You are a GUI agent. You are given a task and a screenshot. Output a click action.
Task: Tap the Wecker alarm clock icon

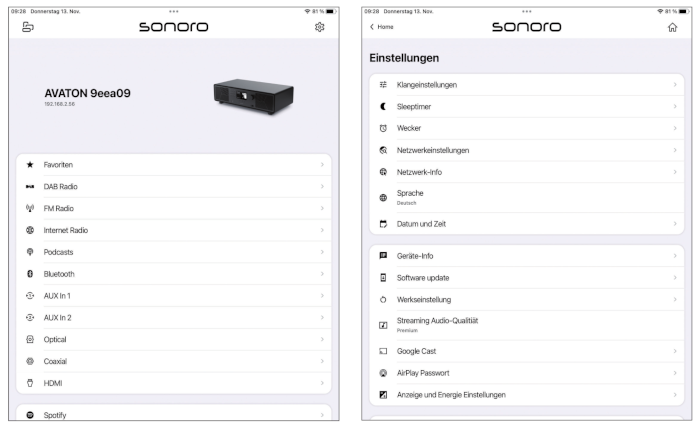(x=383, y=128)
